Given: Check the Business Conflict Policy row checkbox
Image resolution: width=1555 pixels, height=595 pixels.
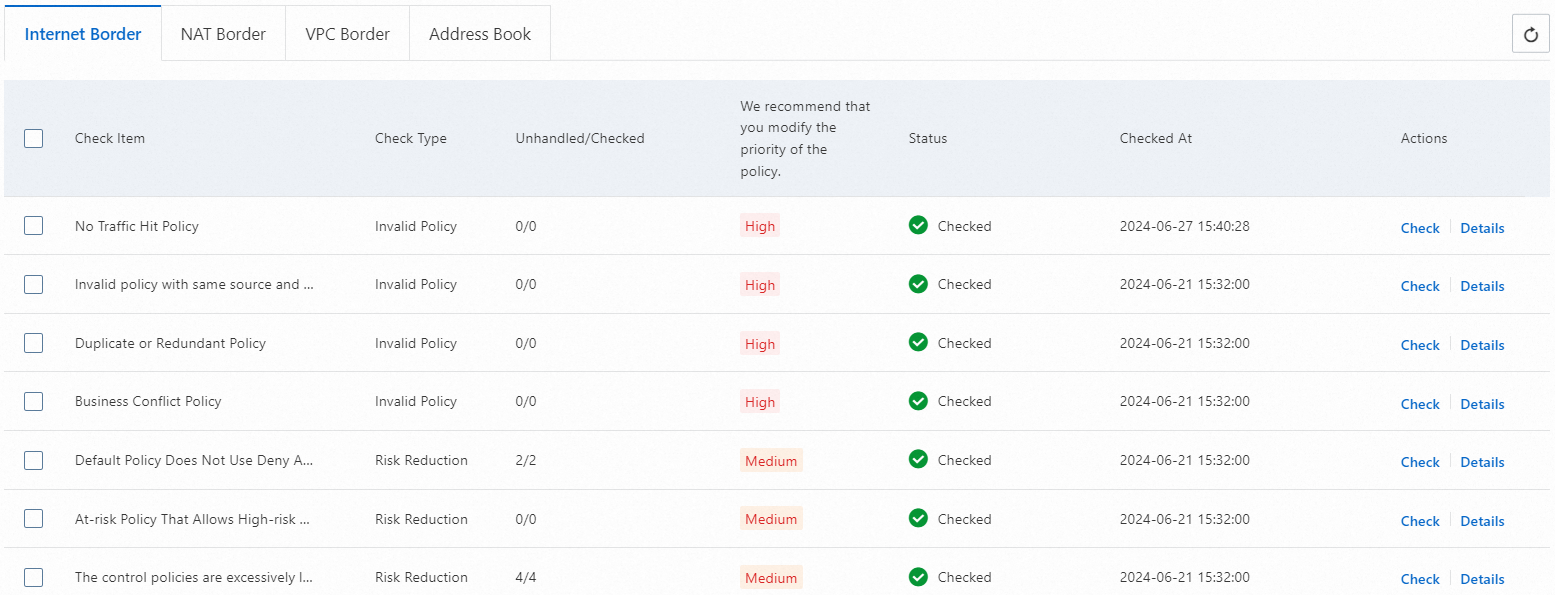Looking at the screenshot, I should tap(34, 401).
